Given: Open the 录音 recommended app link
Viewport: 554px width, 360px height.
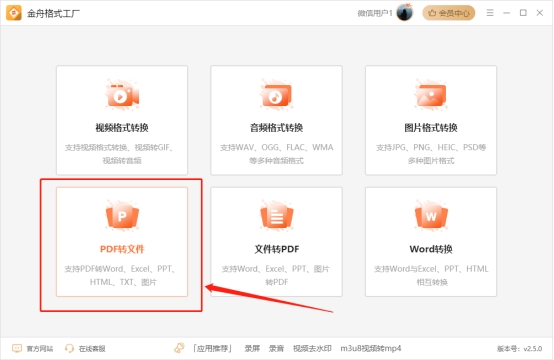Looking at the screenshot, I should tap(276, 349).
